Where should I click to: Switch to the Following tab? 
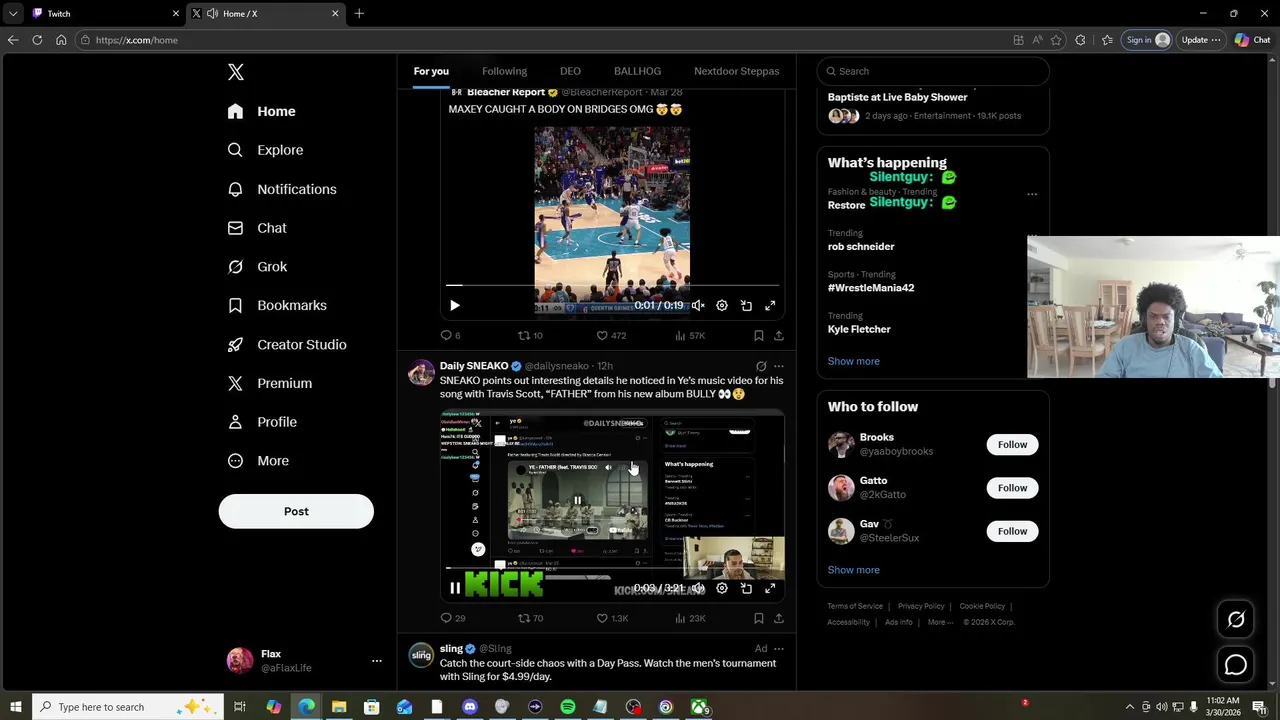point(504,71)
